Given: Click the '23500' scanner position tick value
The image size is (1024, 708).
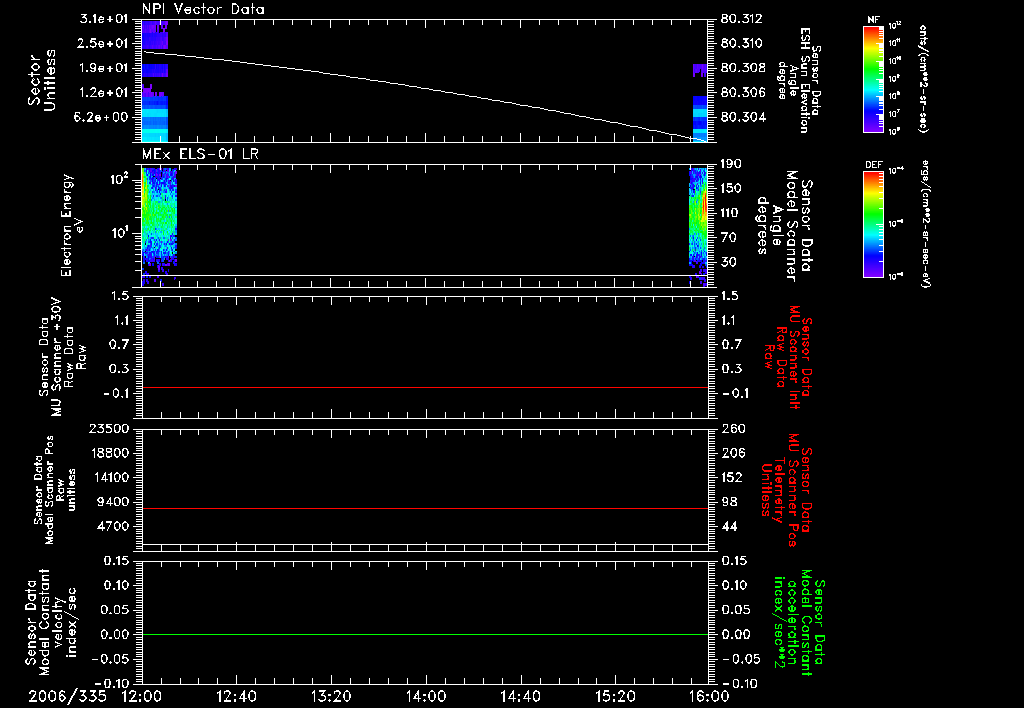Looking at the screenshot, I should [108, 429].
